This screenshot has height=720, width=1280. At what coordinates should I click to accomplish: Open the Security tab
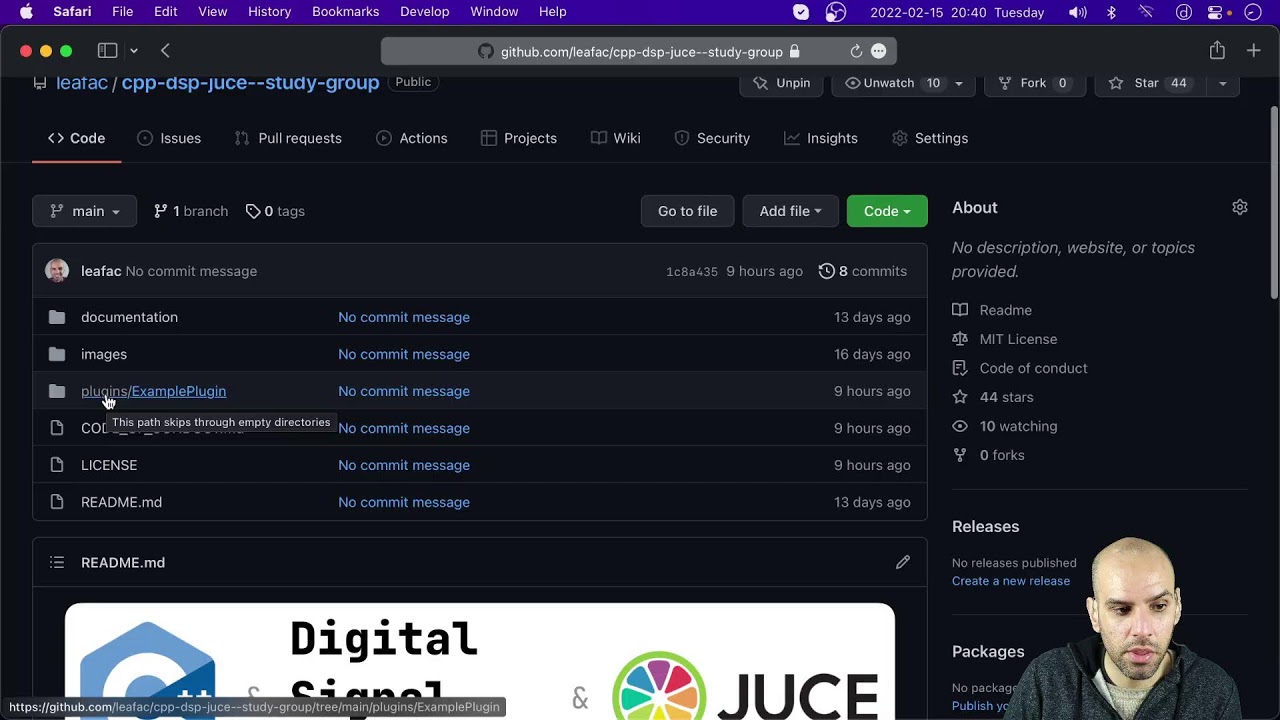click(x=712, y=138)
